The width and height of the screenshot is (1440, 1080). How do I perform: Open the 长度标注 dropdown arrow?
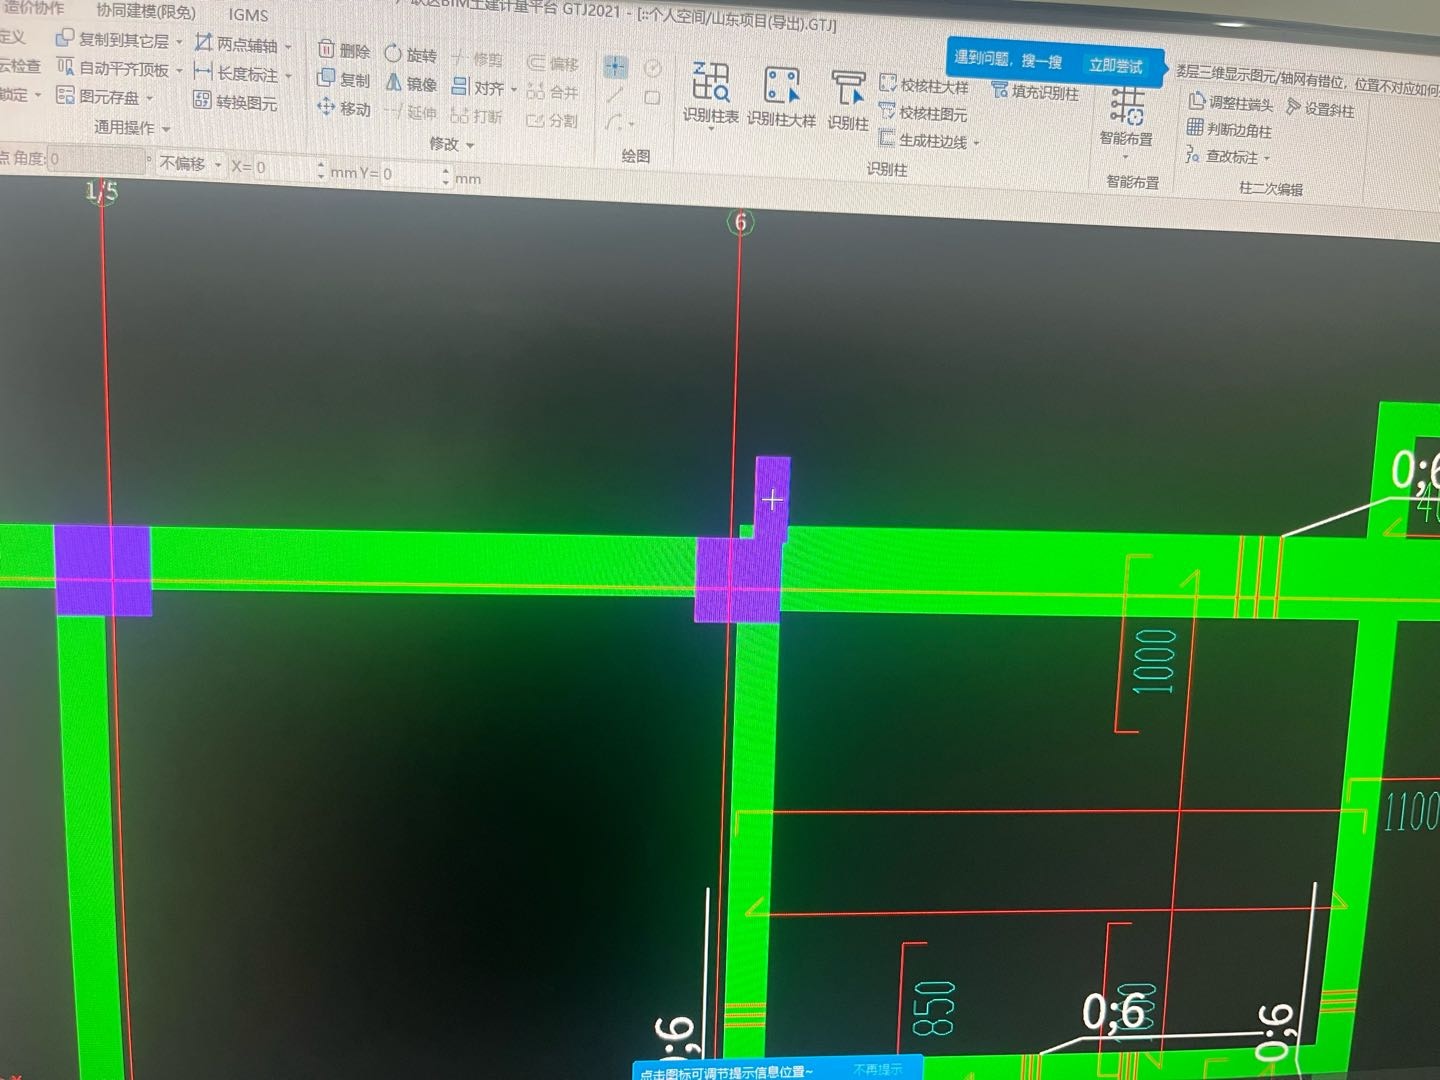(288, 76)
